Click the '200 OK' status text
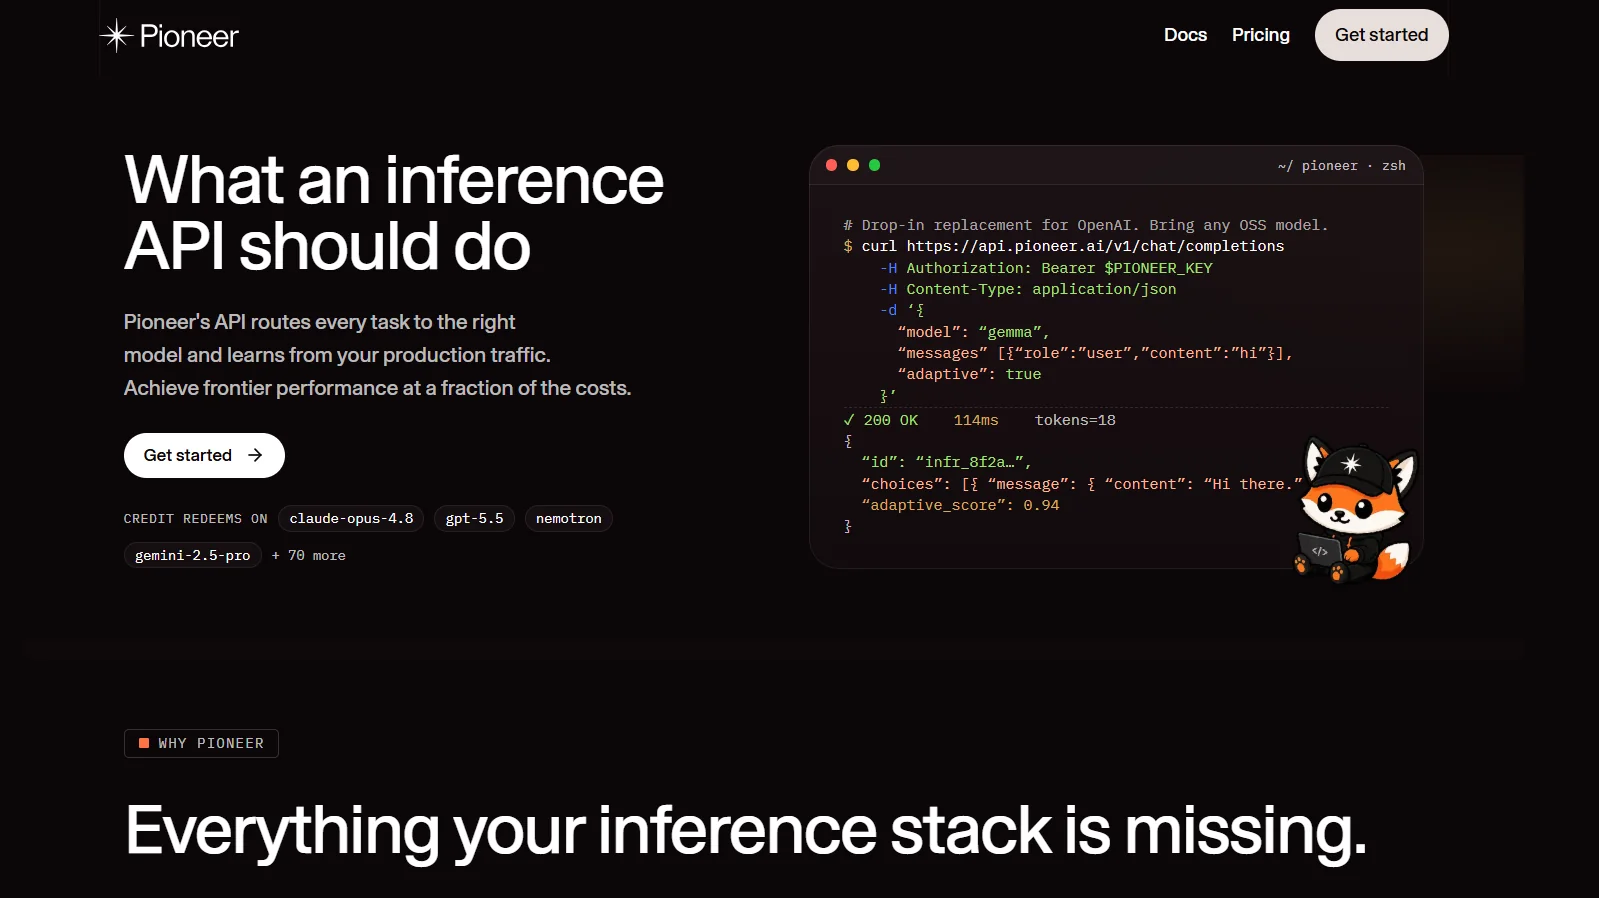The height and width of the screenshot is (898, 1599). [890, 420]
